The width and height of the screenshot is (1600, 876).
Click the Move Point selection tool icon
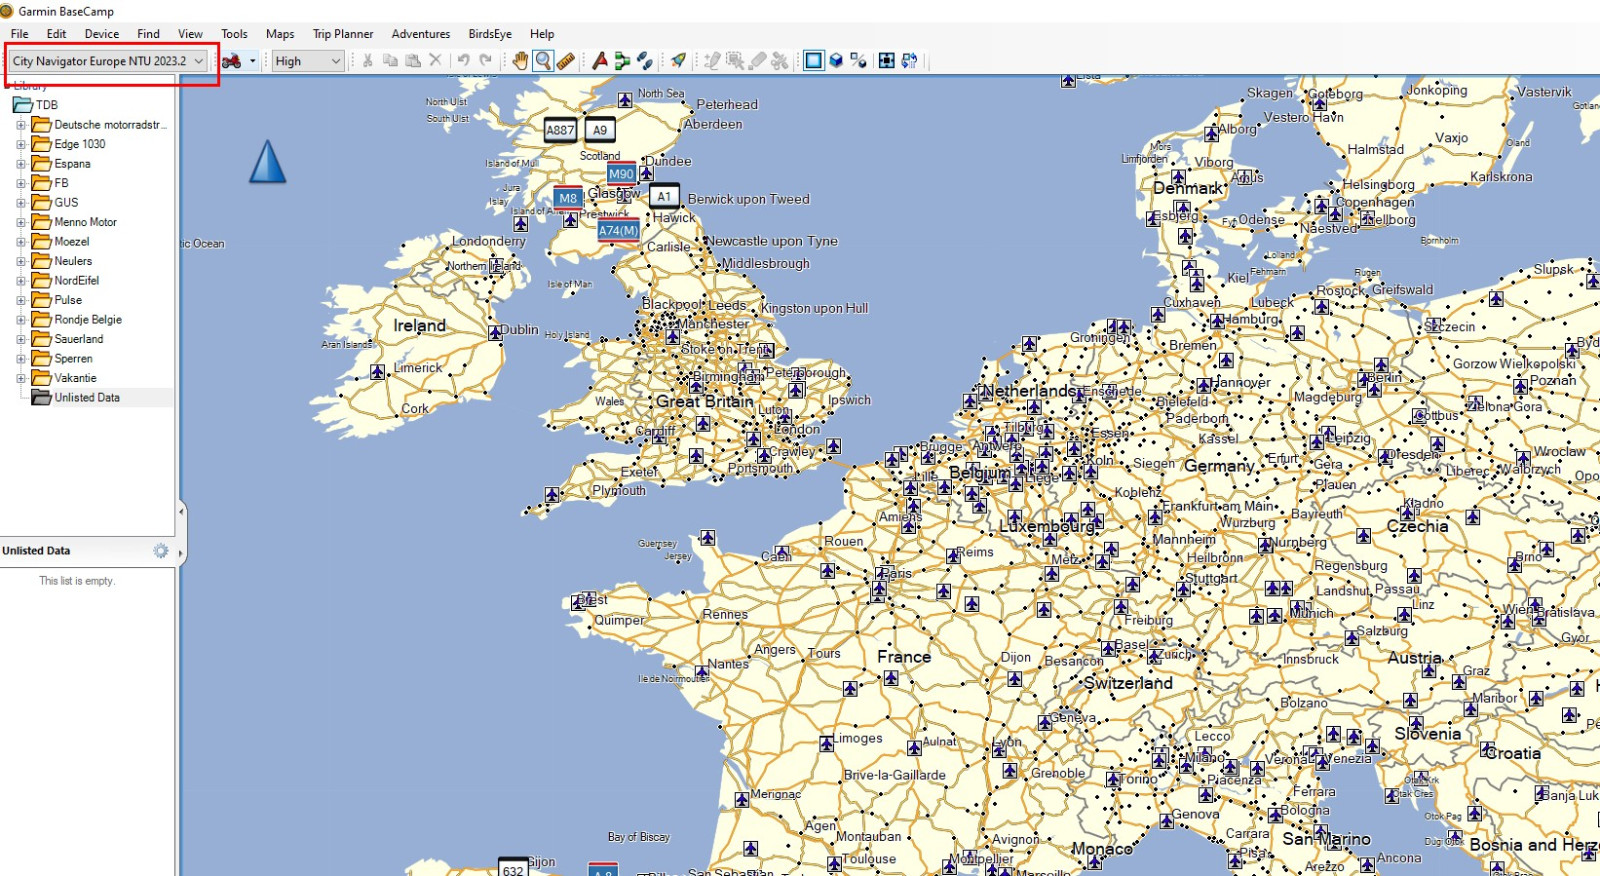735,61
